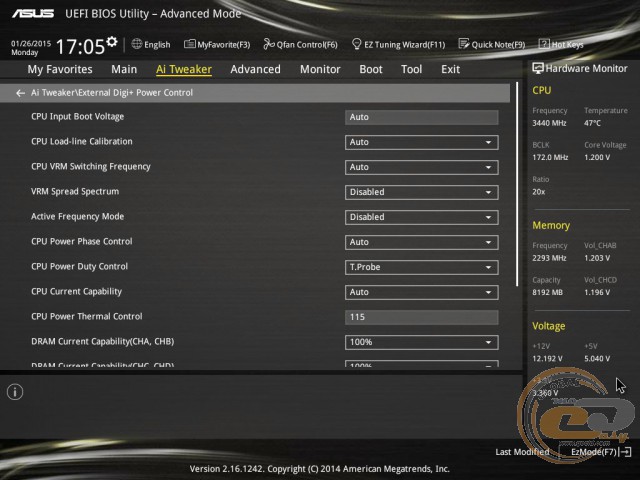Click the 1.203 V Vol_CHAB value
This screenshot has width=640, height=480.
tap(597, 258)
